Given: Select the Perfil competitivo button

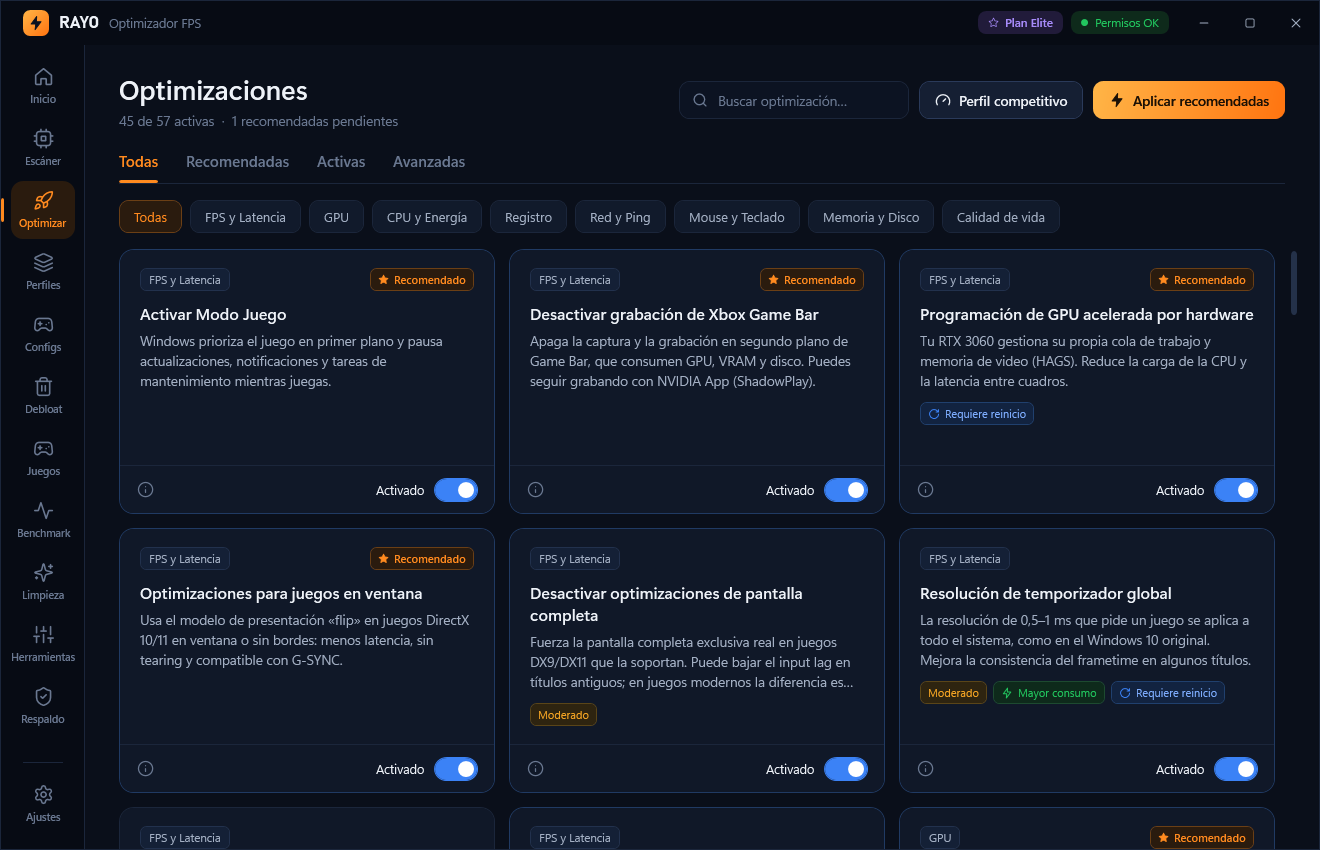Looking at the screenshot, I should point(1001,100).
